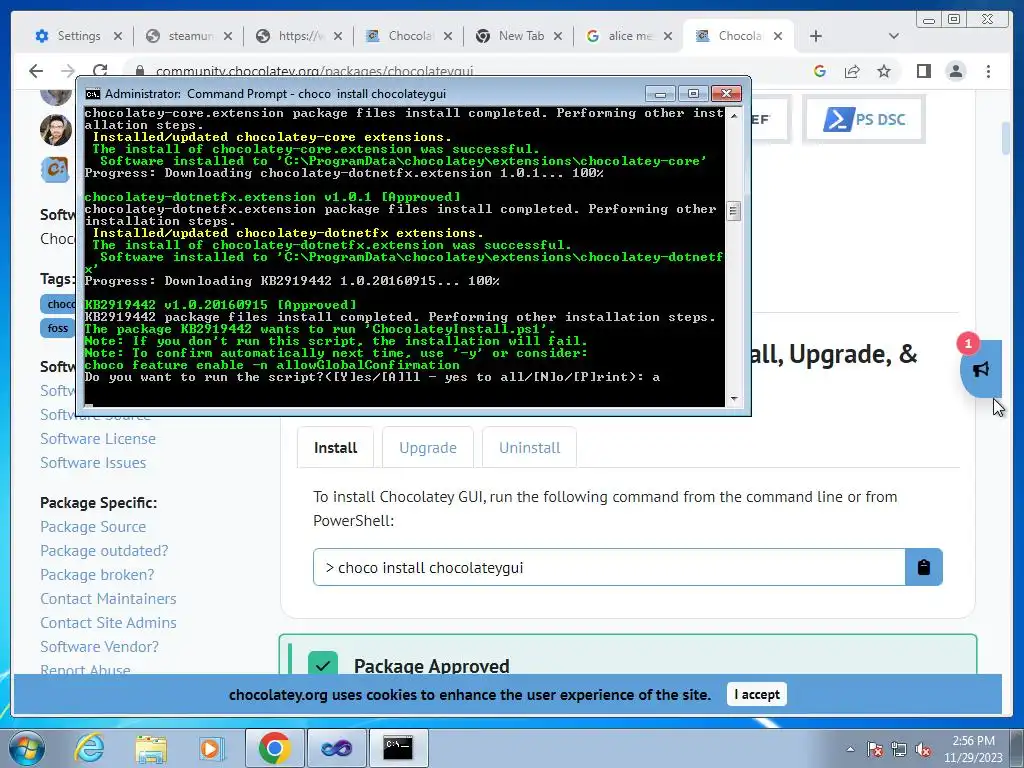This screenshot has height=768, width=1024.
Task: Open Windows Media Player from taskbar
Action: pos(212,748)
